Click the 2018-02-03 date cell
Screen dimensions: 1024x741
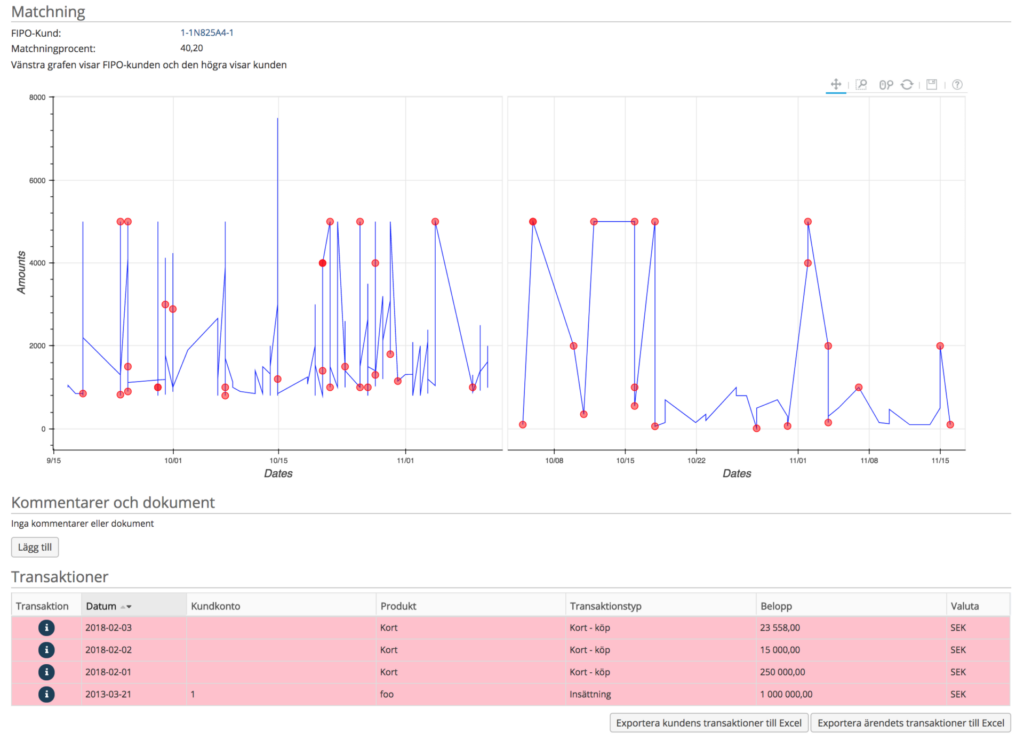(134, 627)
